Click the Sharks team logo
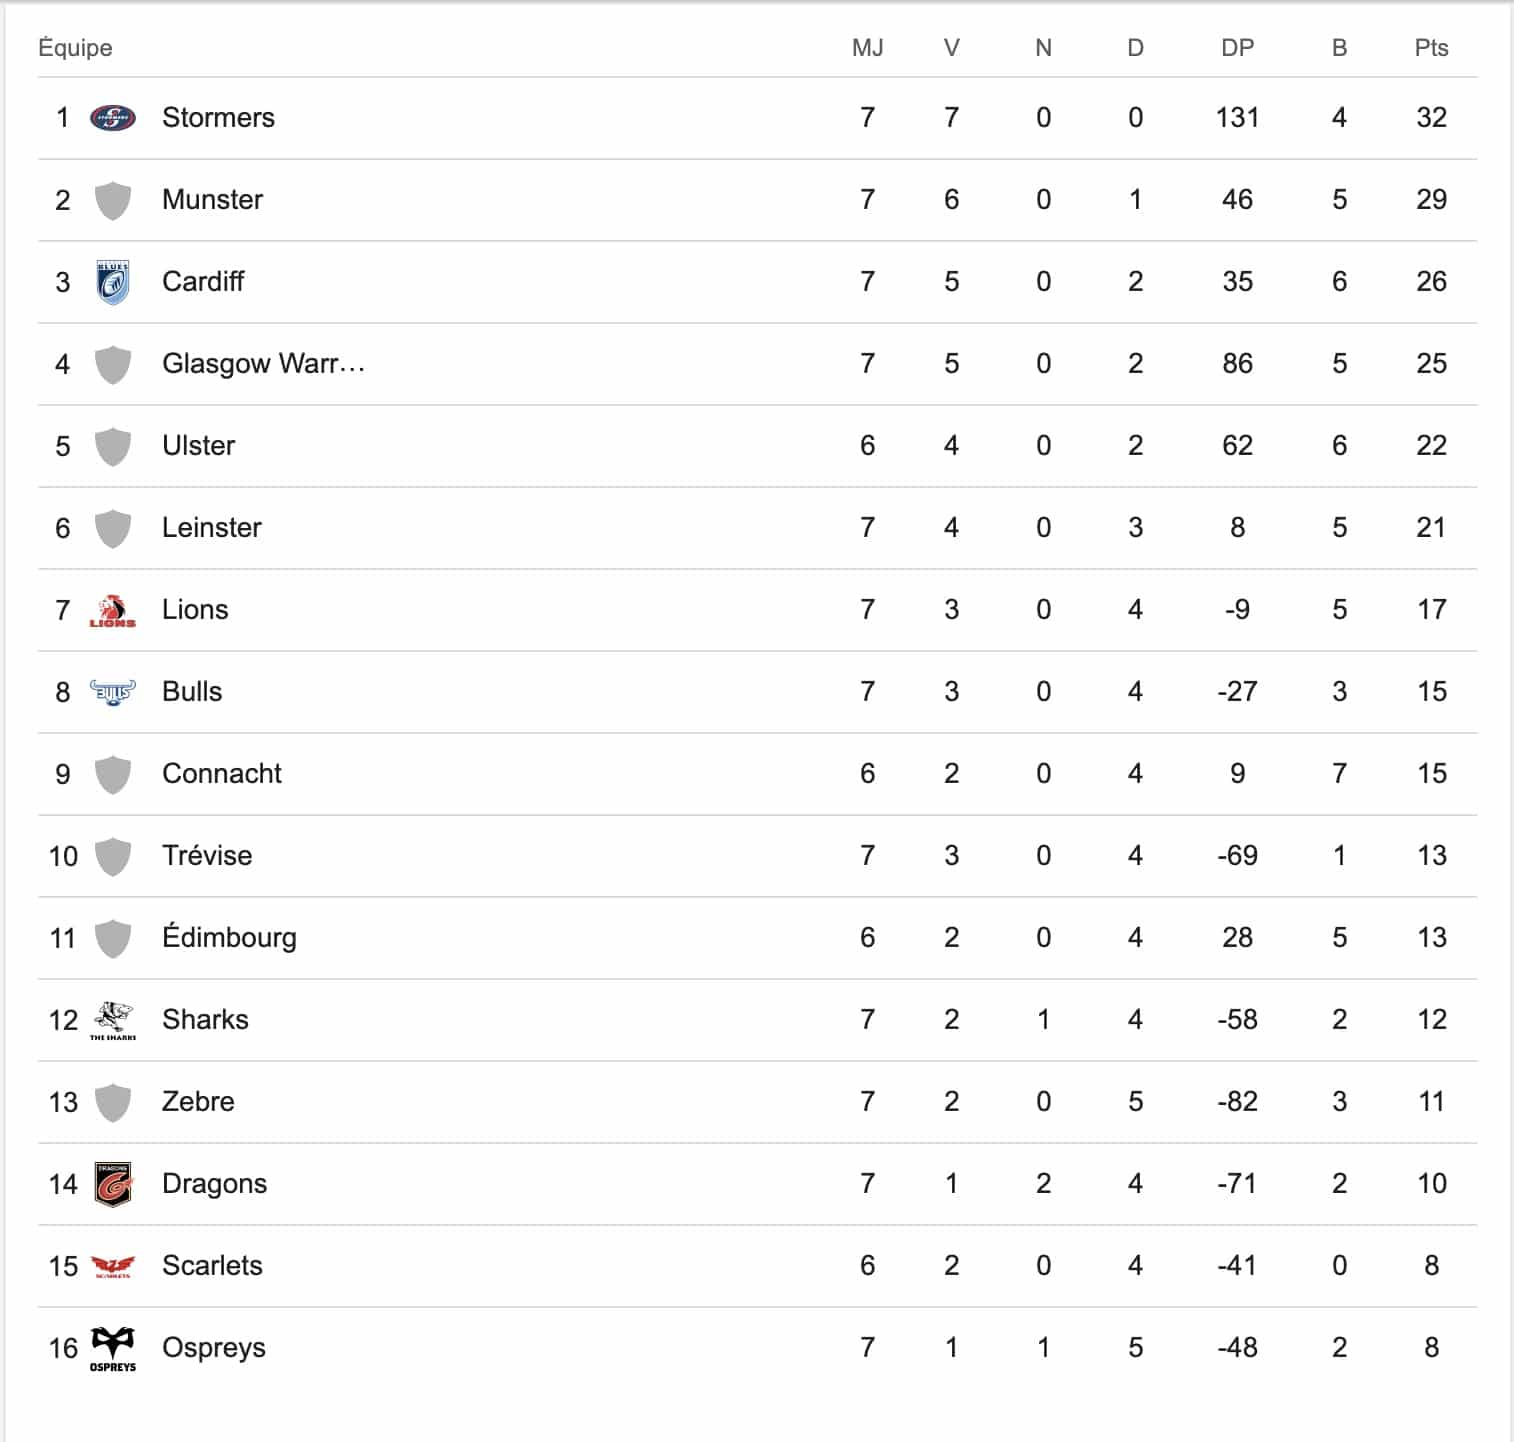The image size is (1514, 1442). point(113,1020)
